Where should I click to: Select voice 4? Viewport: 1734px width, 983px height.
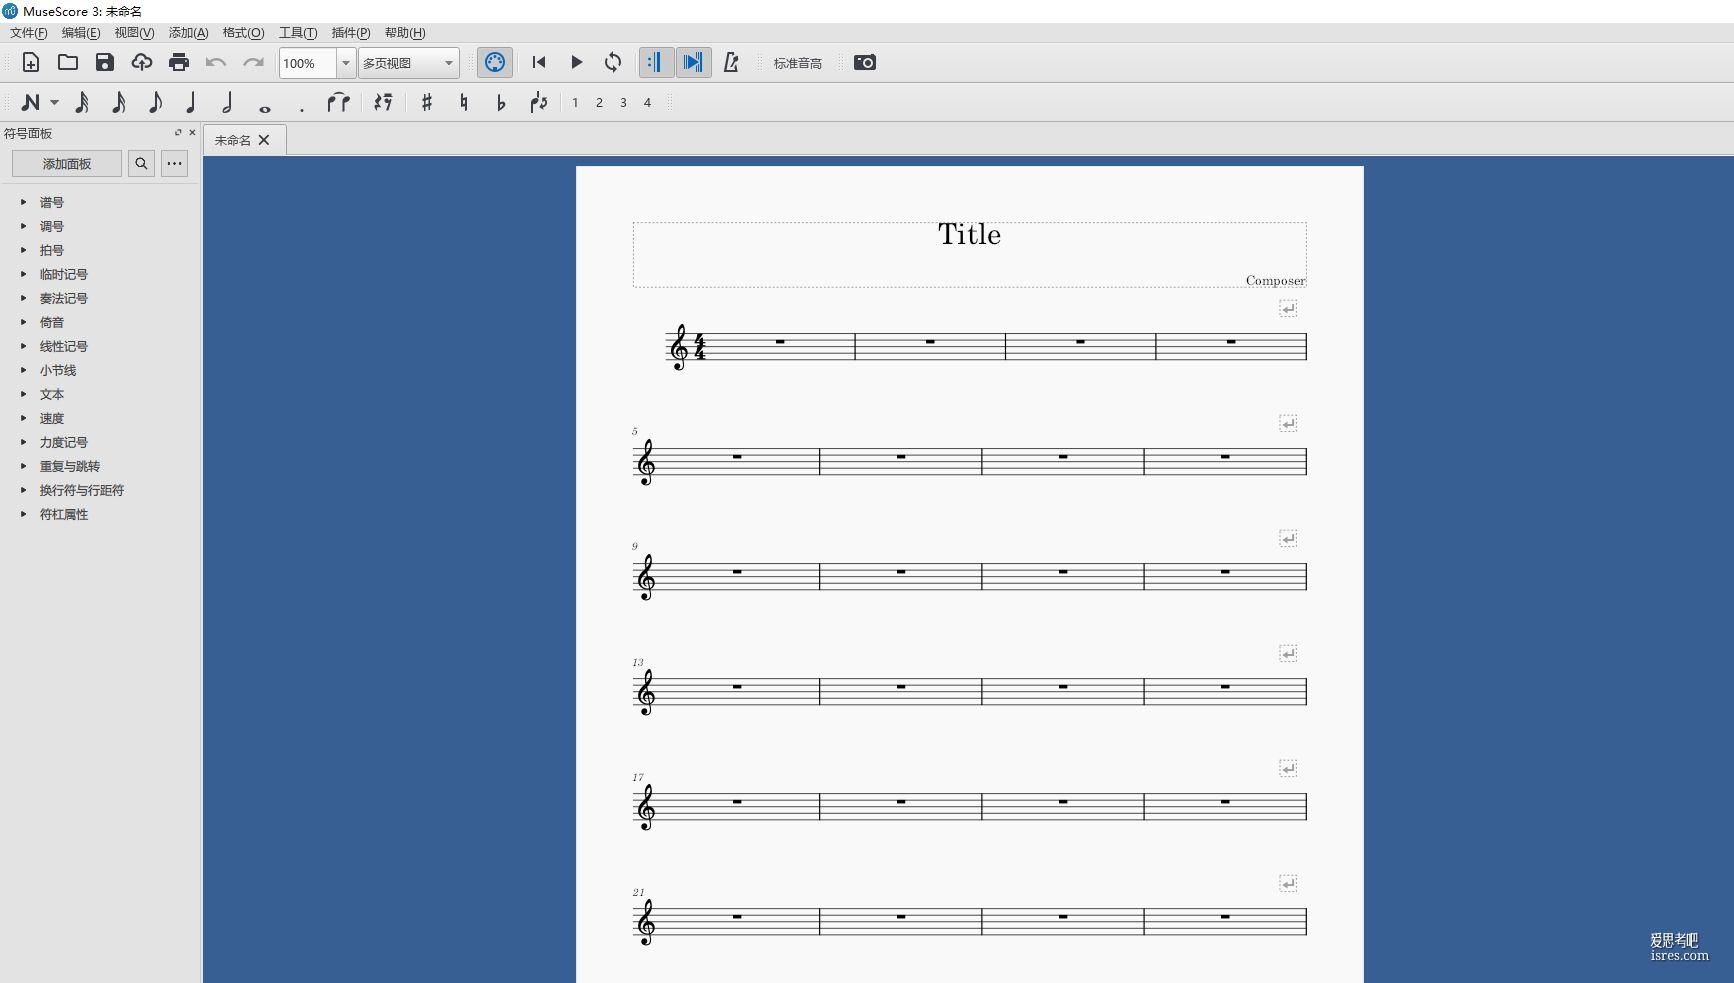(x=647, y=102)
